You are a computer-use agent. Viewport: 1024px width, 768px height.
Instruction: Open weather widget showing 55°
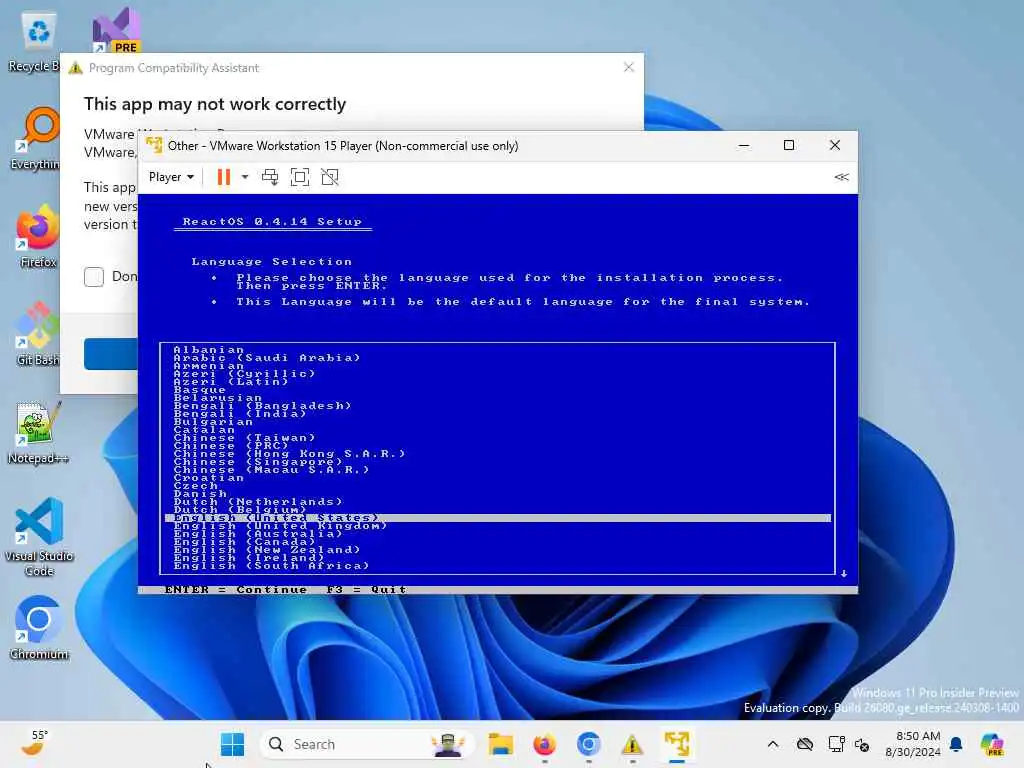tap(35, 744)
